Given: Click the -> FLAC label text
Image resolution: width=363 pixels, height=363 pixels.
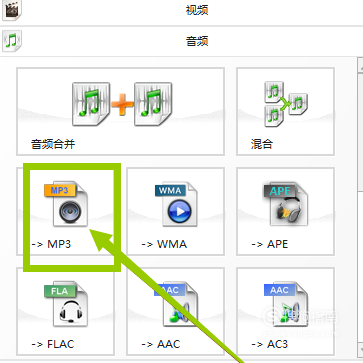Looking at the screenshot, I should pyautogui.click(x=53, y=344).
